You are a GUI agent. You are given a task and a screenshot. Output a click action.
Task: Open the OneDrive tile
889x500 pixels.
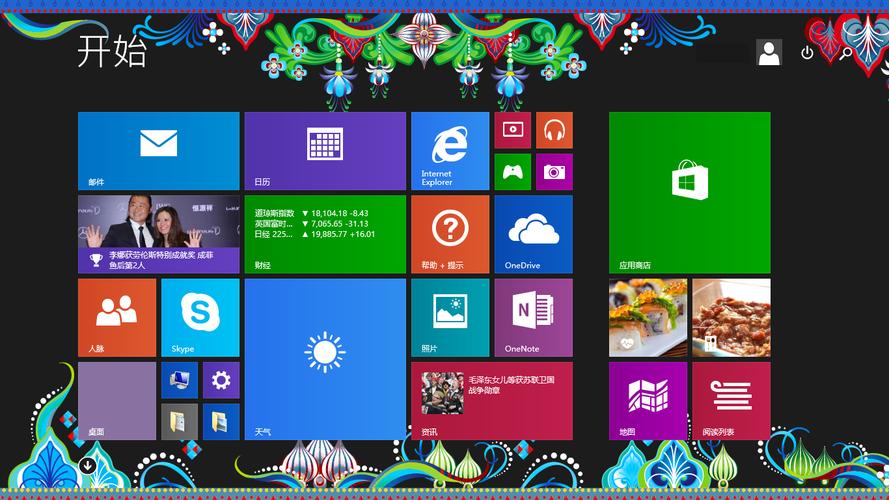click(x=534, y=234)
